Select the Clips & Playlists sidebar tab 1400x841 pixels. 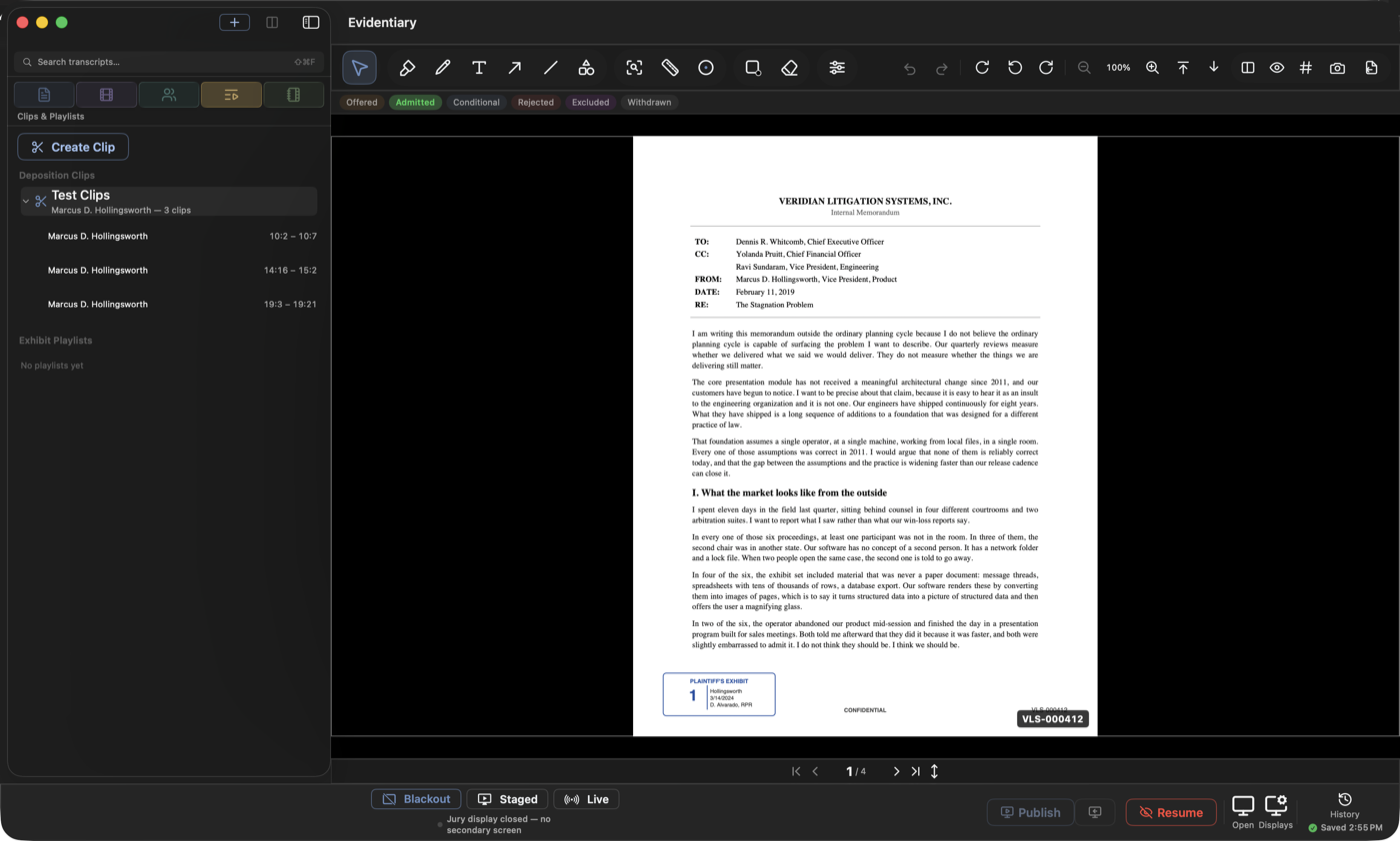(x=231, y=95)
